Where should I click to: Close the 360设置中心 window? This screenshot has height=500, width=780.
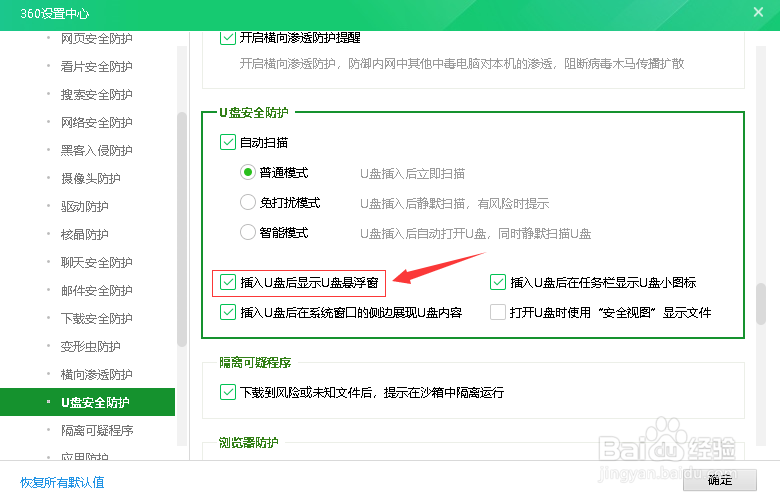[x=758, y=12]
